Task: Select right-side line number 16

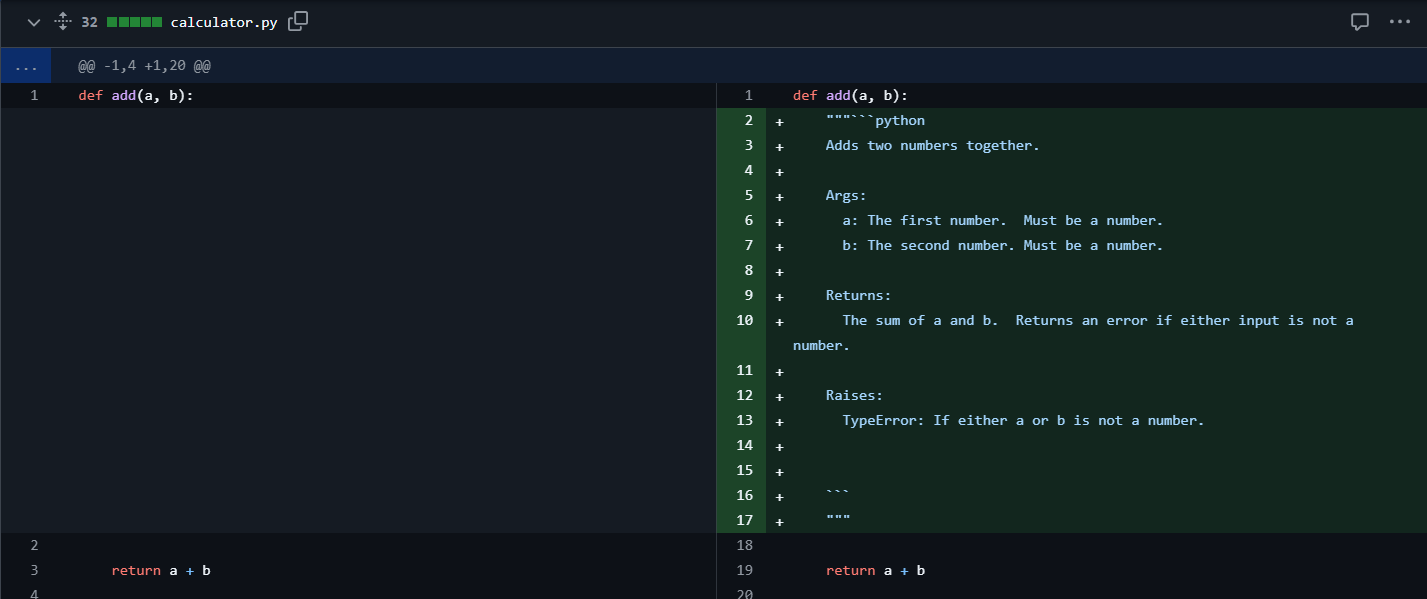Action: (x=744, y=496)
